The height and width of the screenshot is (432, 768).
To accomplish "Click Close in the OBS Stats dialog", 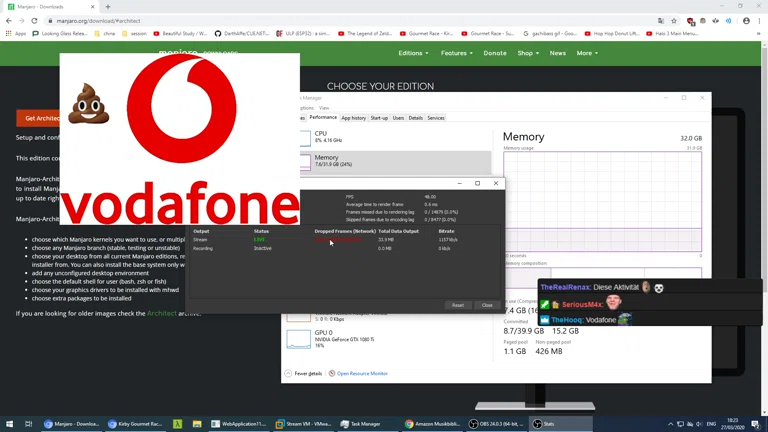I will [x=487, y=305].
